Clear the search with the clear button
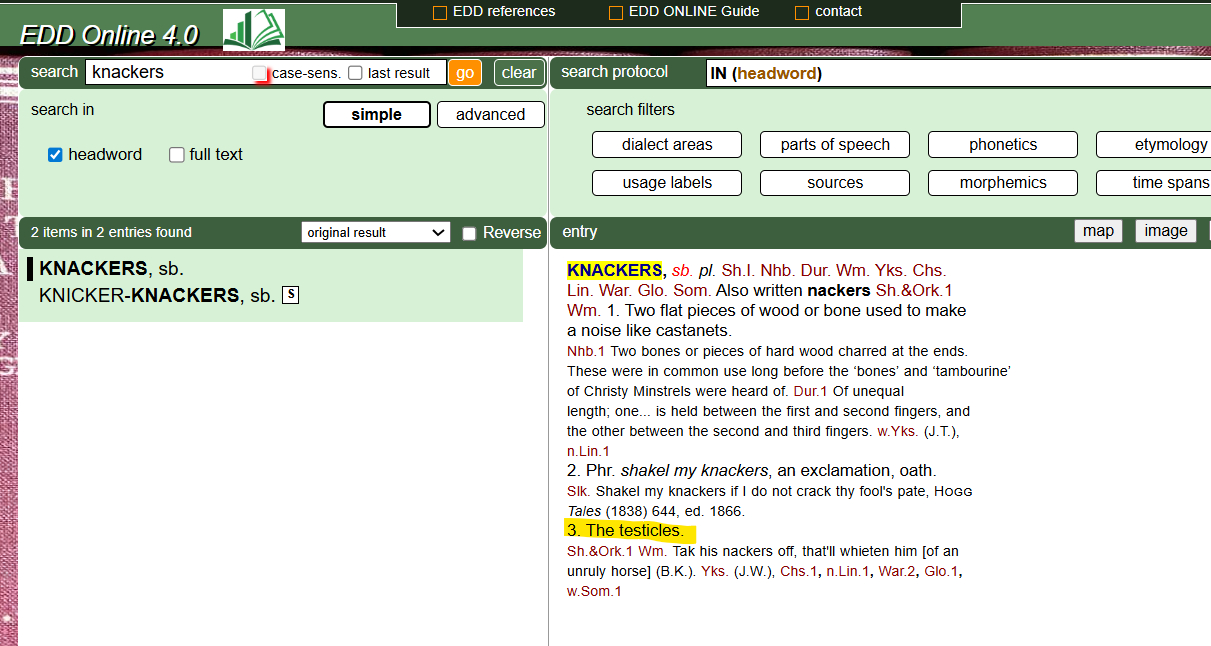 click(518, 72)
